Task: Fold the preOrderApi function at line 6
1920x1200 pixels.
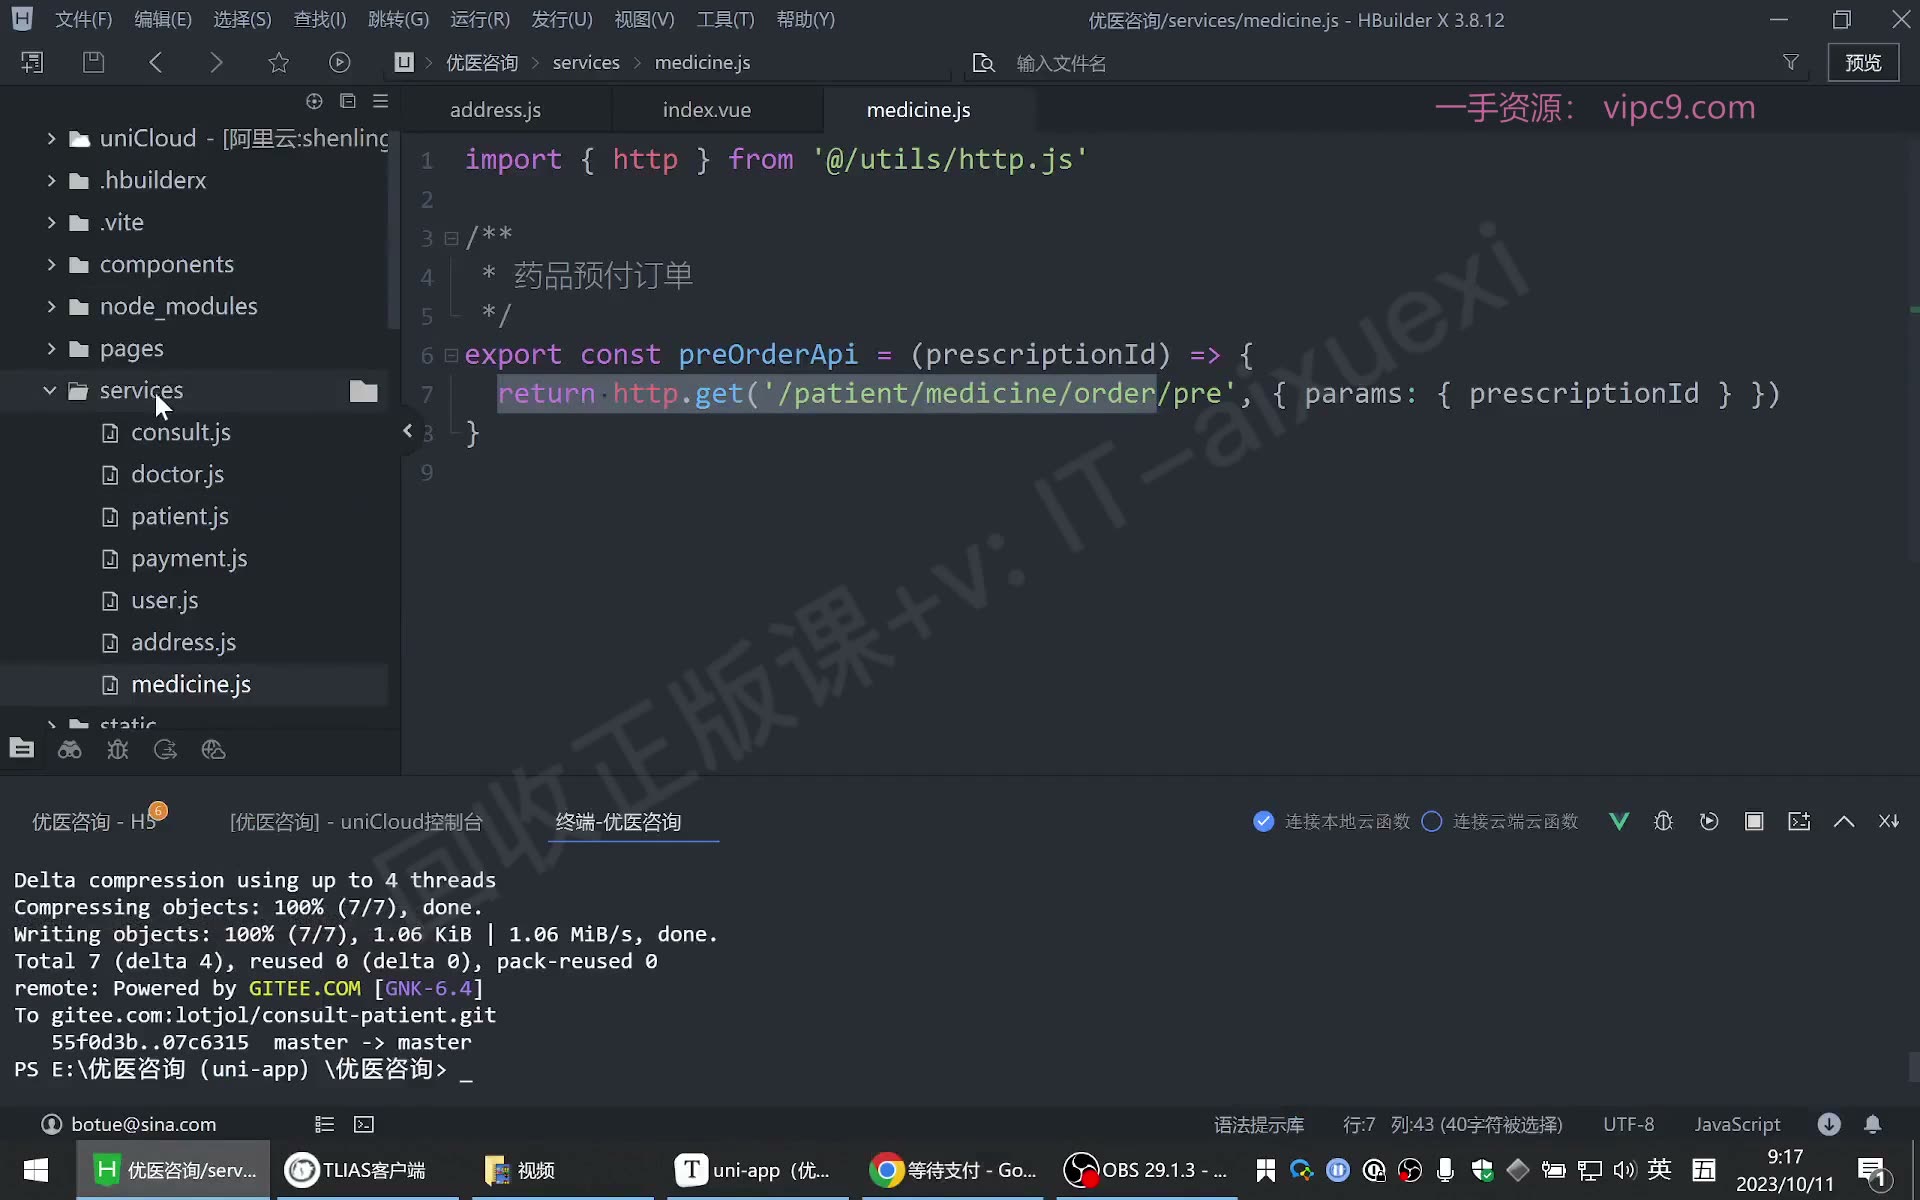Action: pyautogui.click(x=451, y=355)
